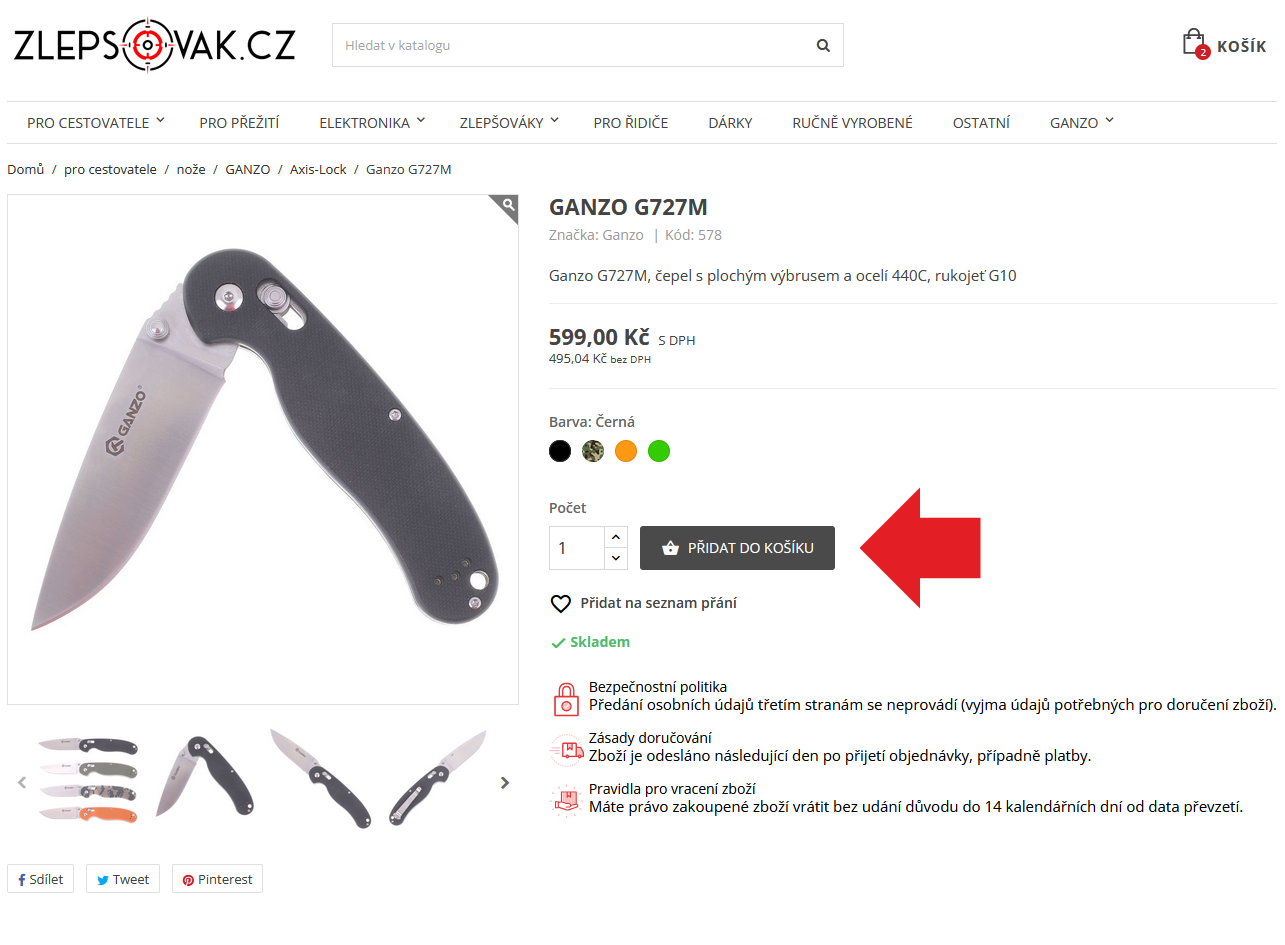Select the orange color variant

click(x=626, y=451)
